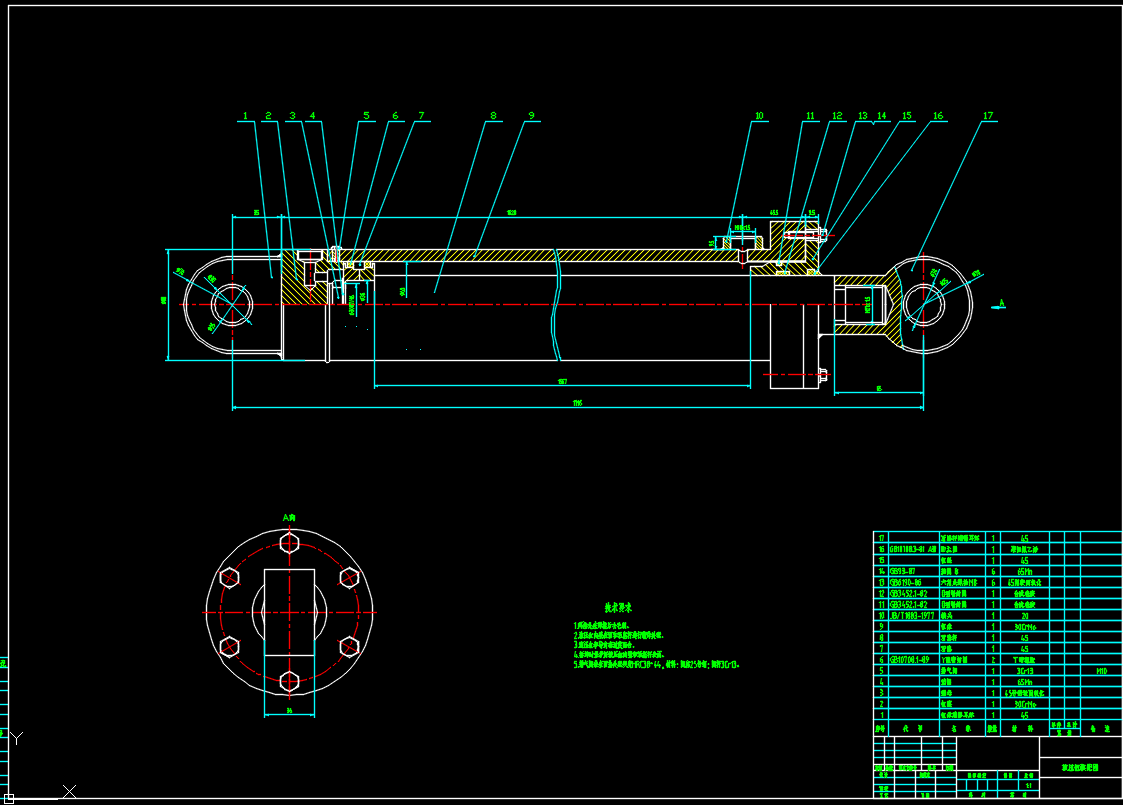Select part callout number 8 label
This screenshot has height=805, width=1123.
[493, 116]
